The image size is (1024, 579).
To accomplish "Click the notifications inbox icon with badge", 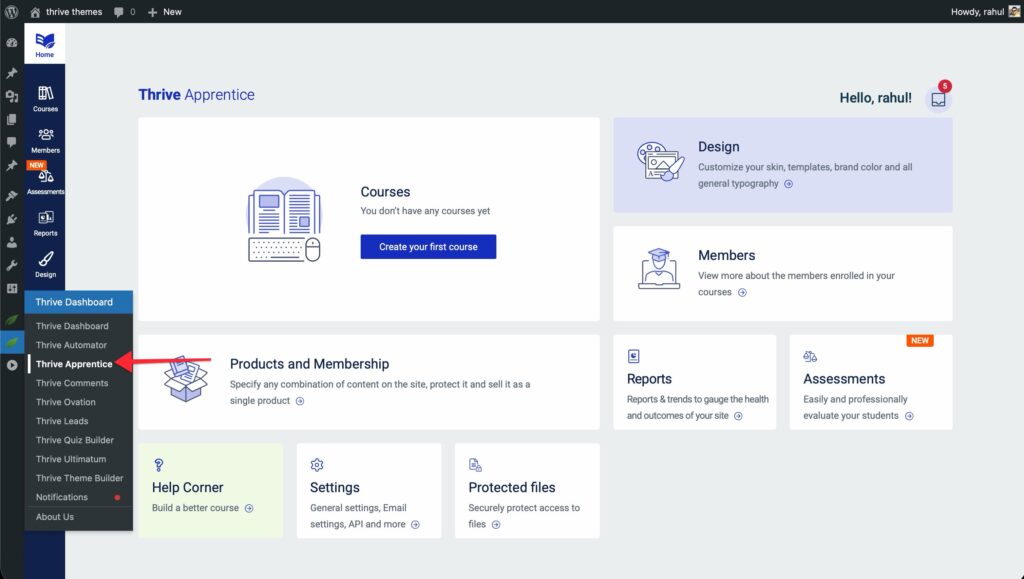I will coord(938,99).
